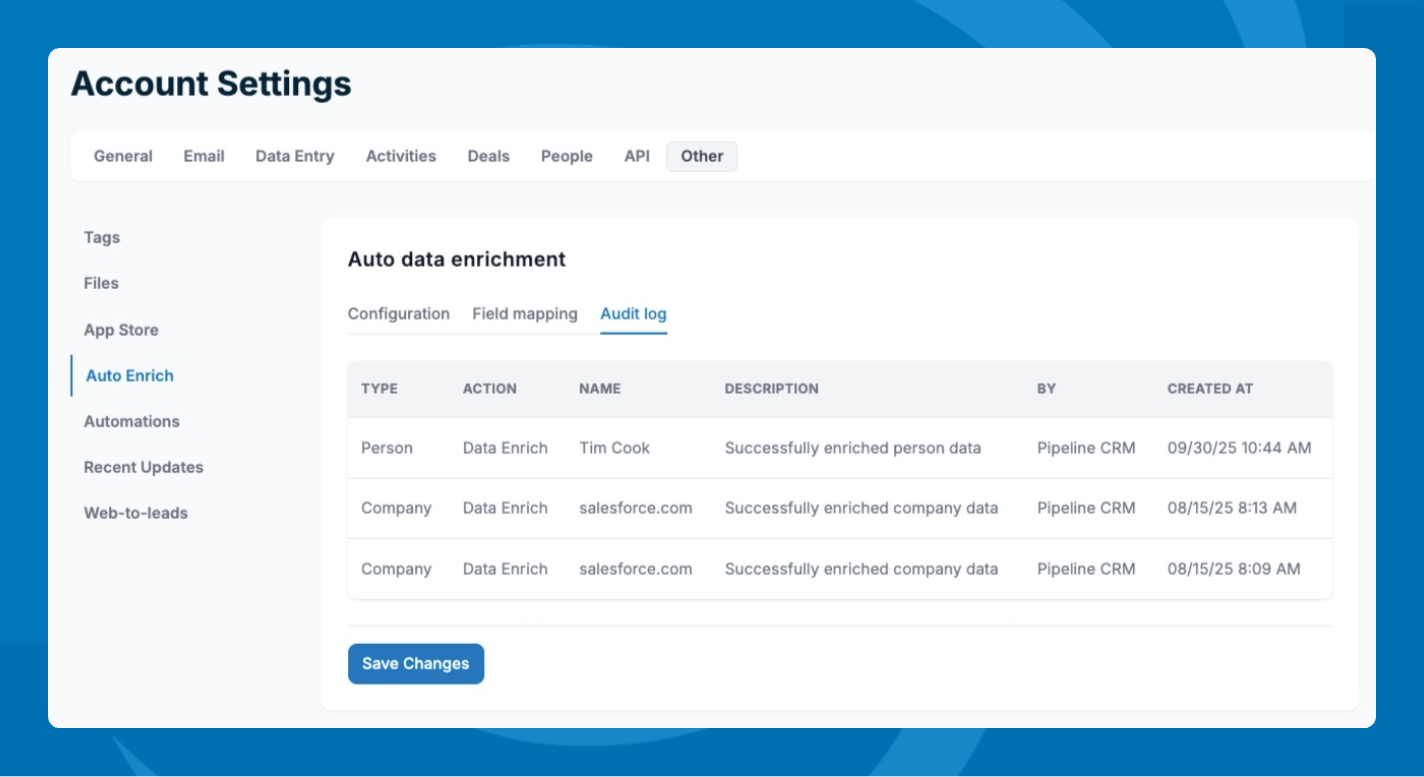Go to the Activities tab
This screenshot has width=1424, height=777.
coord(401,156)
